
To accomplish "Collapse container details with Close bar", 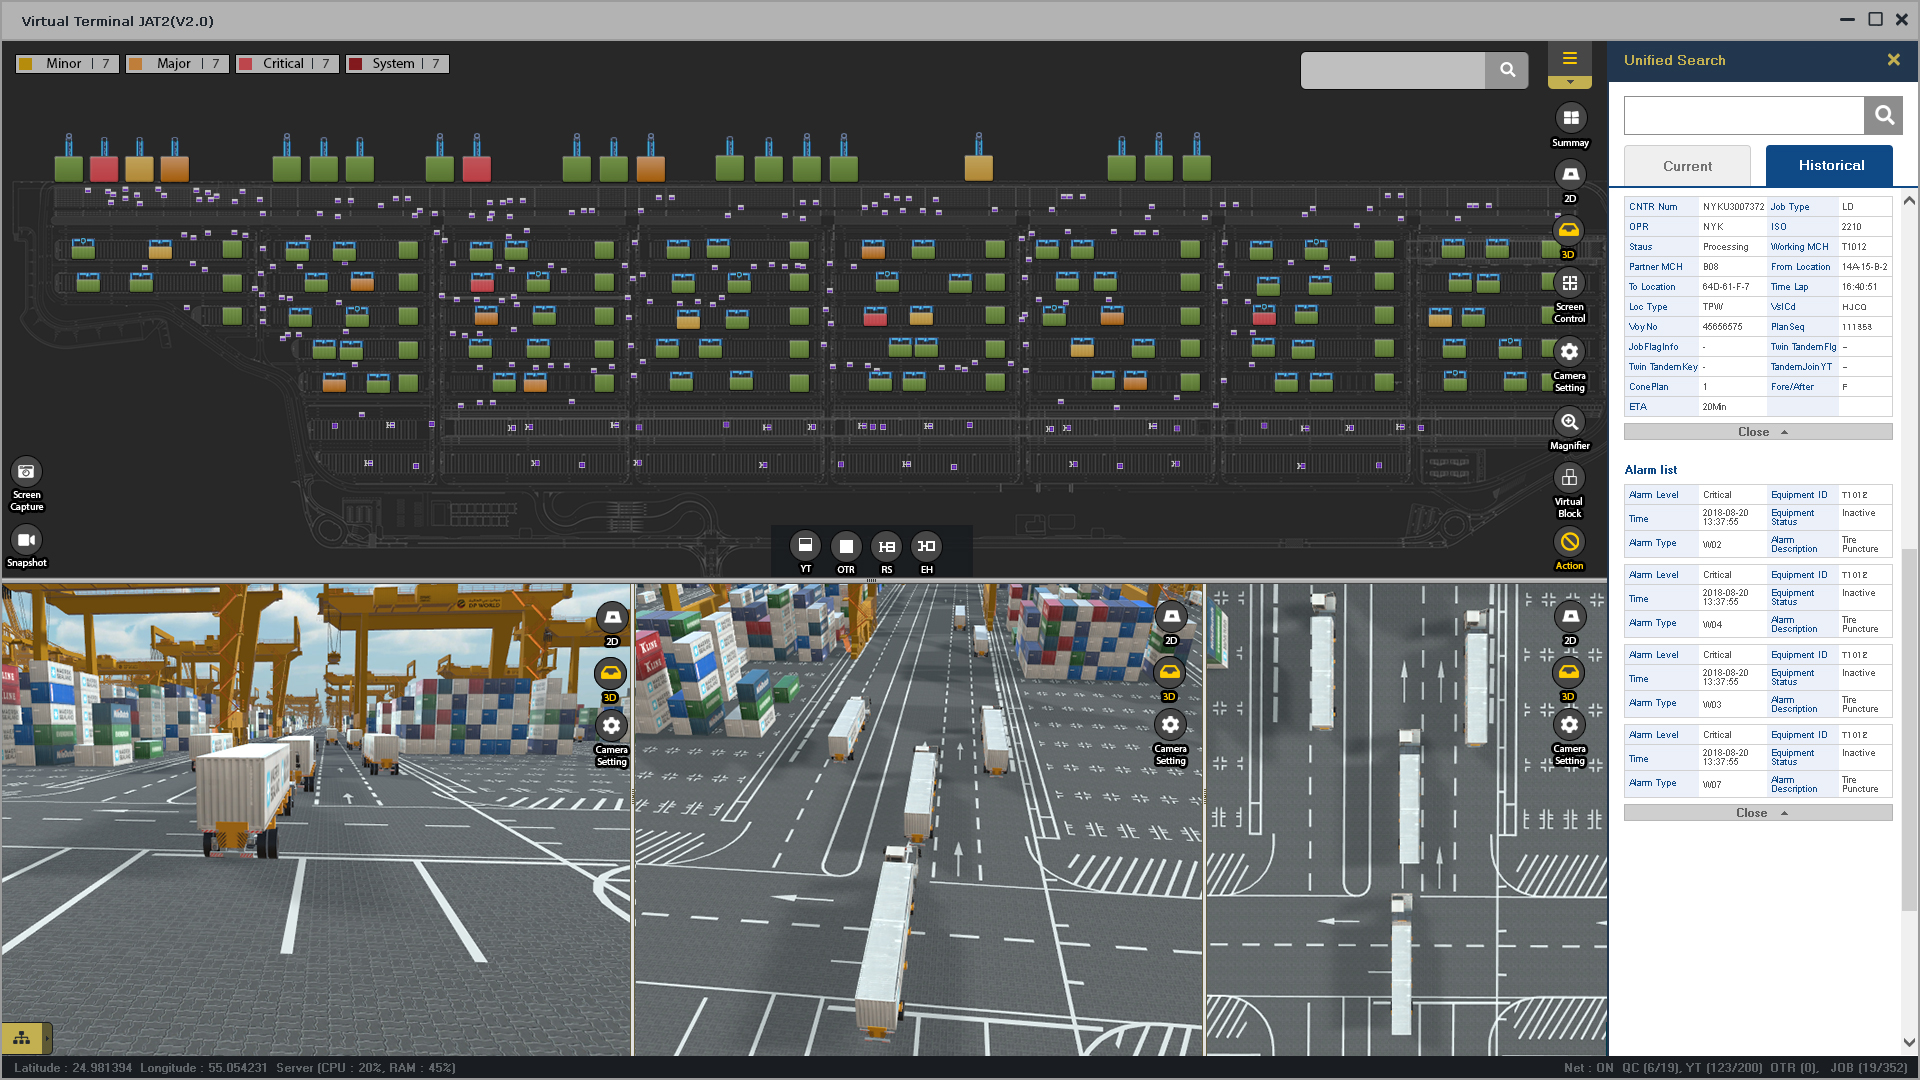I will click(1757, 432).
